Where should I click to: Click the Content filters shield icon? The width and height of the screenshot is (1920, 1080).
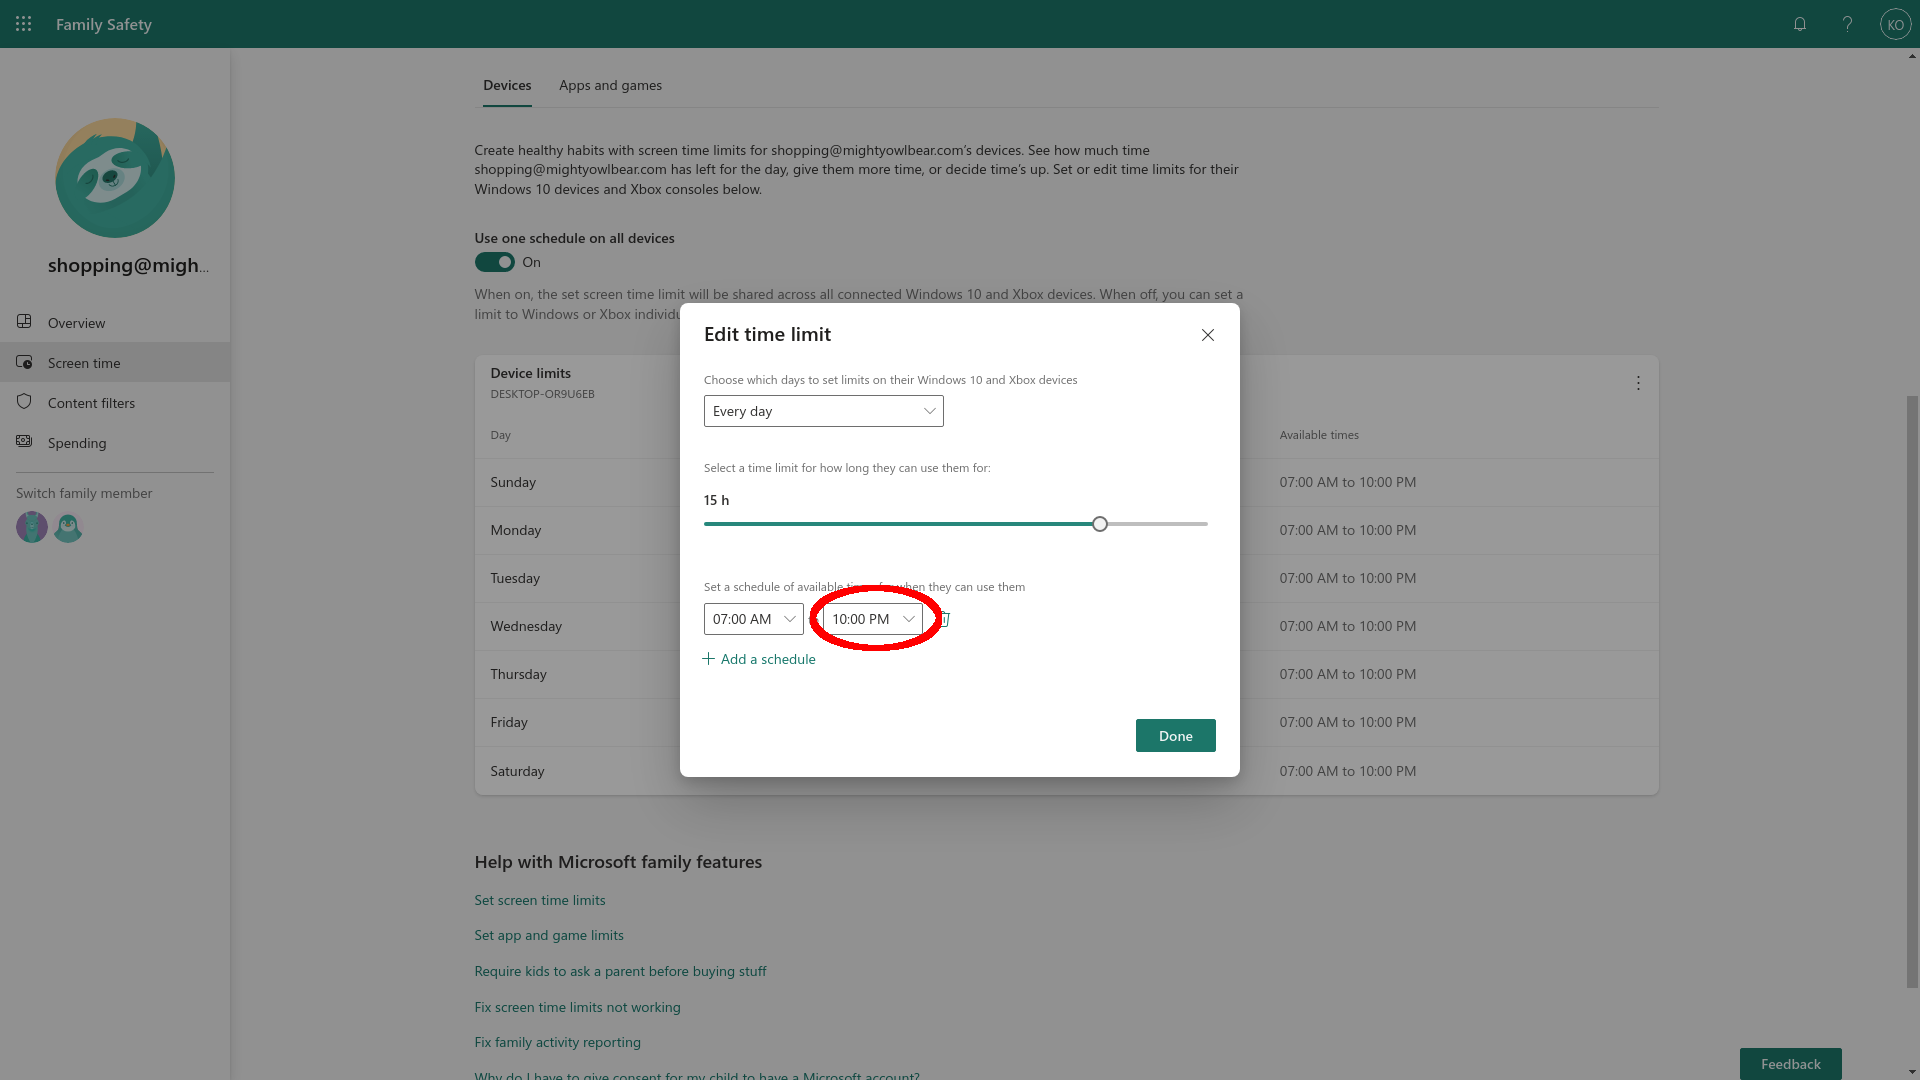(x=25, y=402)
